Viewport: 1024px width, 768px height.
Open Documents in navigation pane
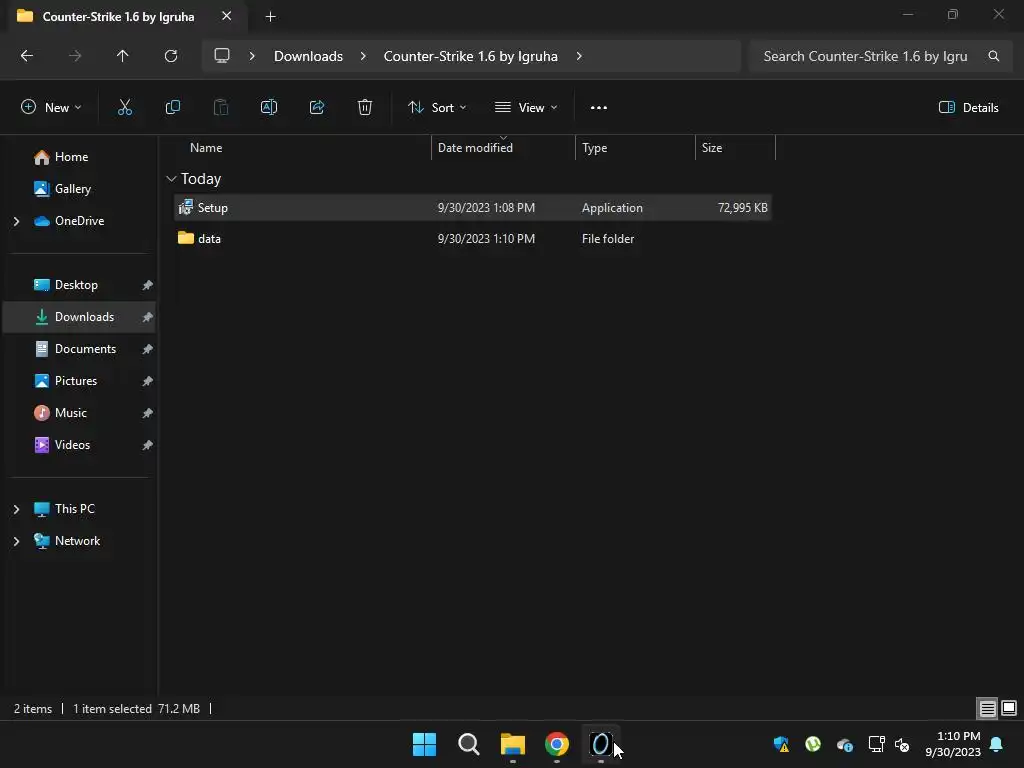pyautogui.click(x=80, y=349)
